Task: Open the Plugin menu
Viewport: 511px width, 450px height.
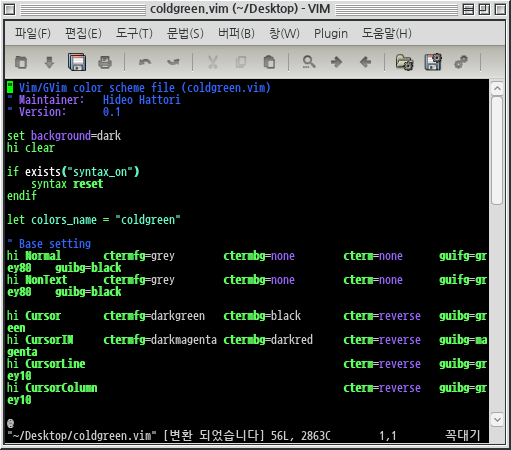Action: point(331,34)
